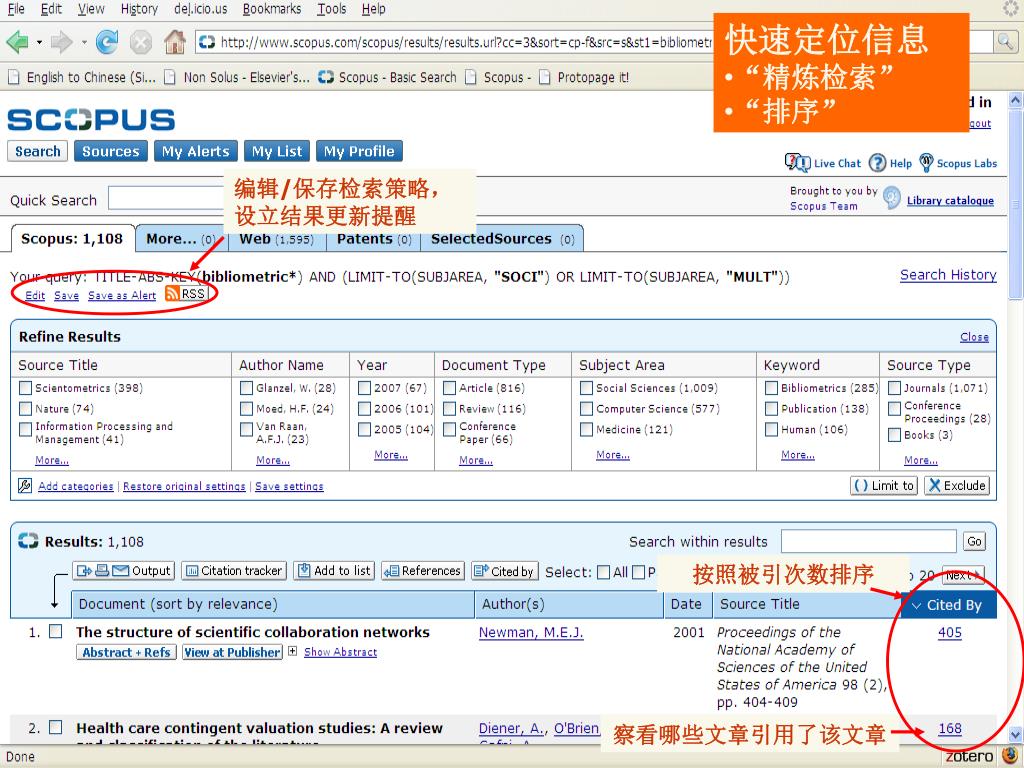The width and height of the screenshot is (1024, 768).
Task: Close the Refine Results panel
Action: (974, 337)
